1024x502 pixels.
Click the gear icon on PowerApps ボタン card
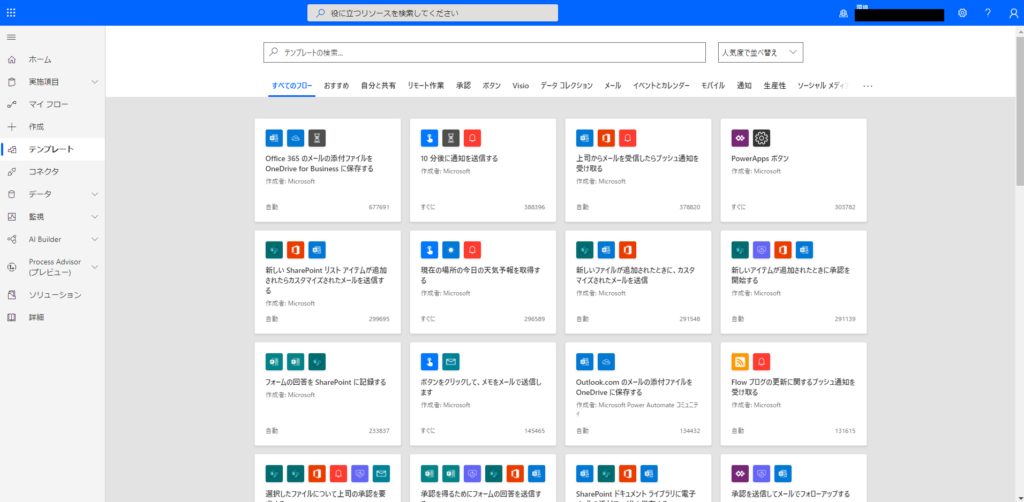[761, 138]
